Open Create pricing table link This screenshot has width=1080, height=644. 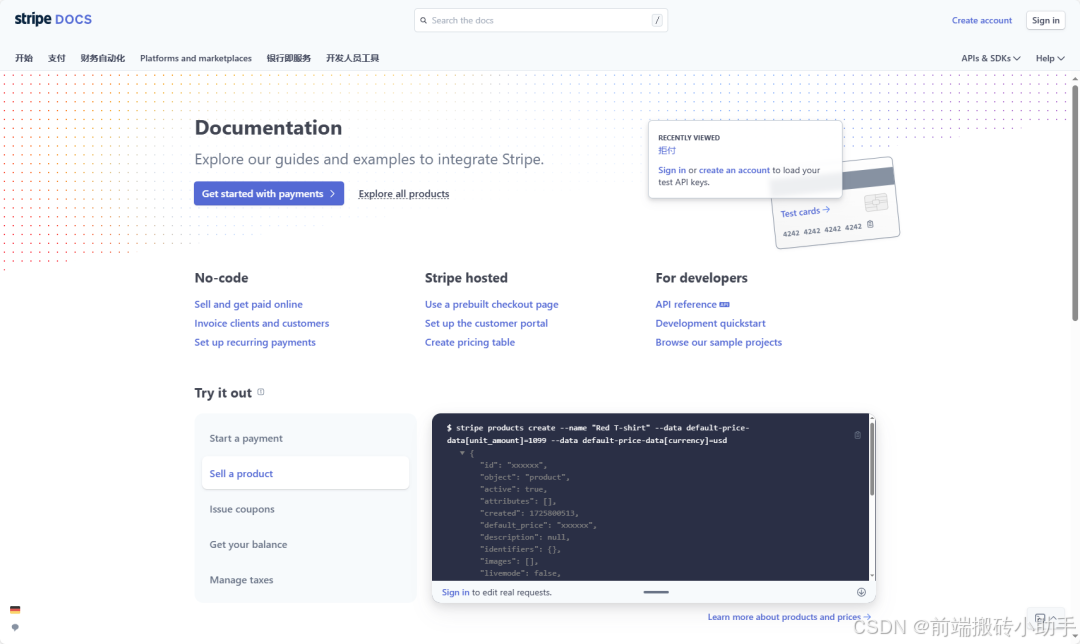pyautogui.click(x=470, y=342)
